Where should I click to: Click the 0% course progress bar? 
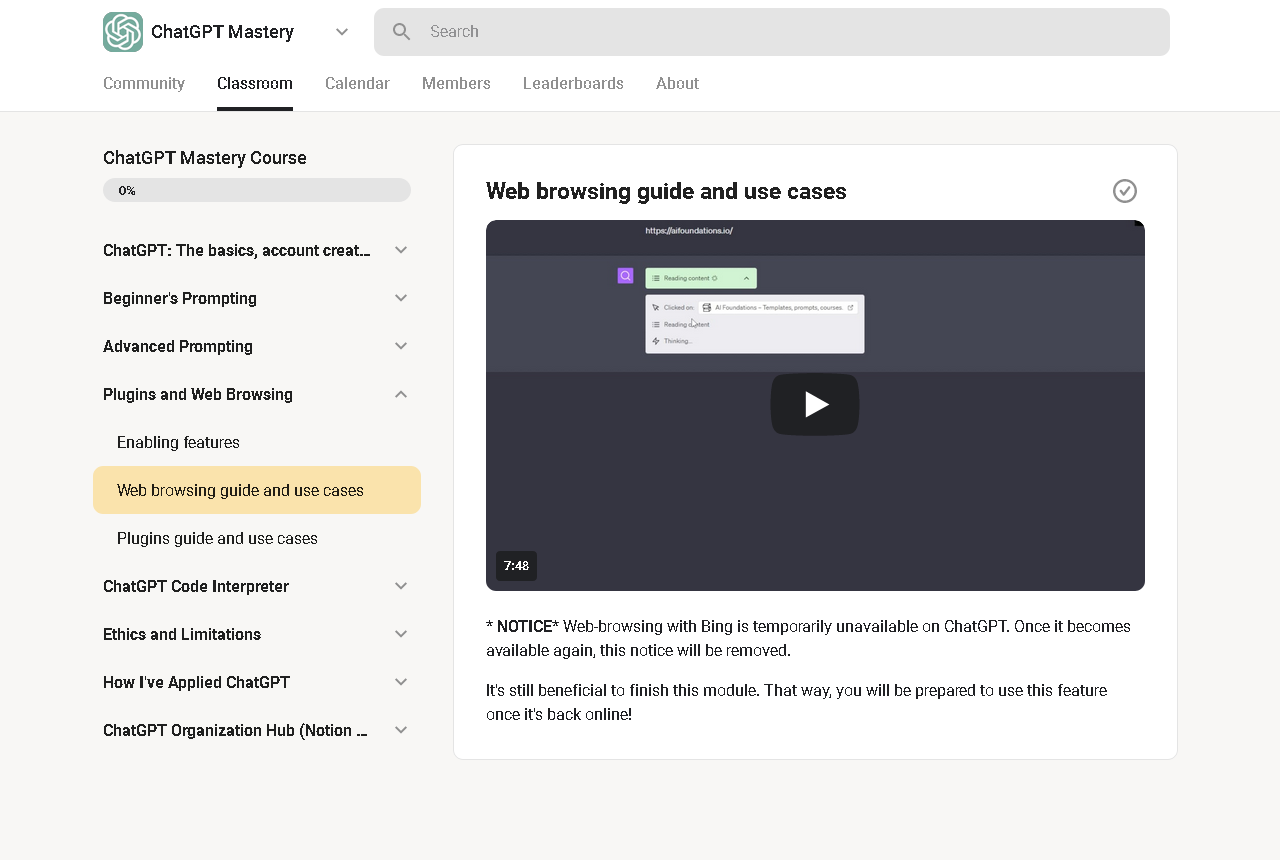pyautogui.click(x=257, y=190)
